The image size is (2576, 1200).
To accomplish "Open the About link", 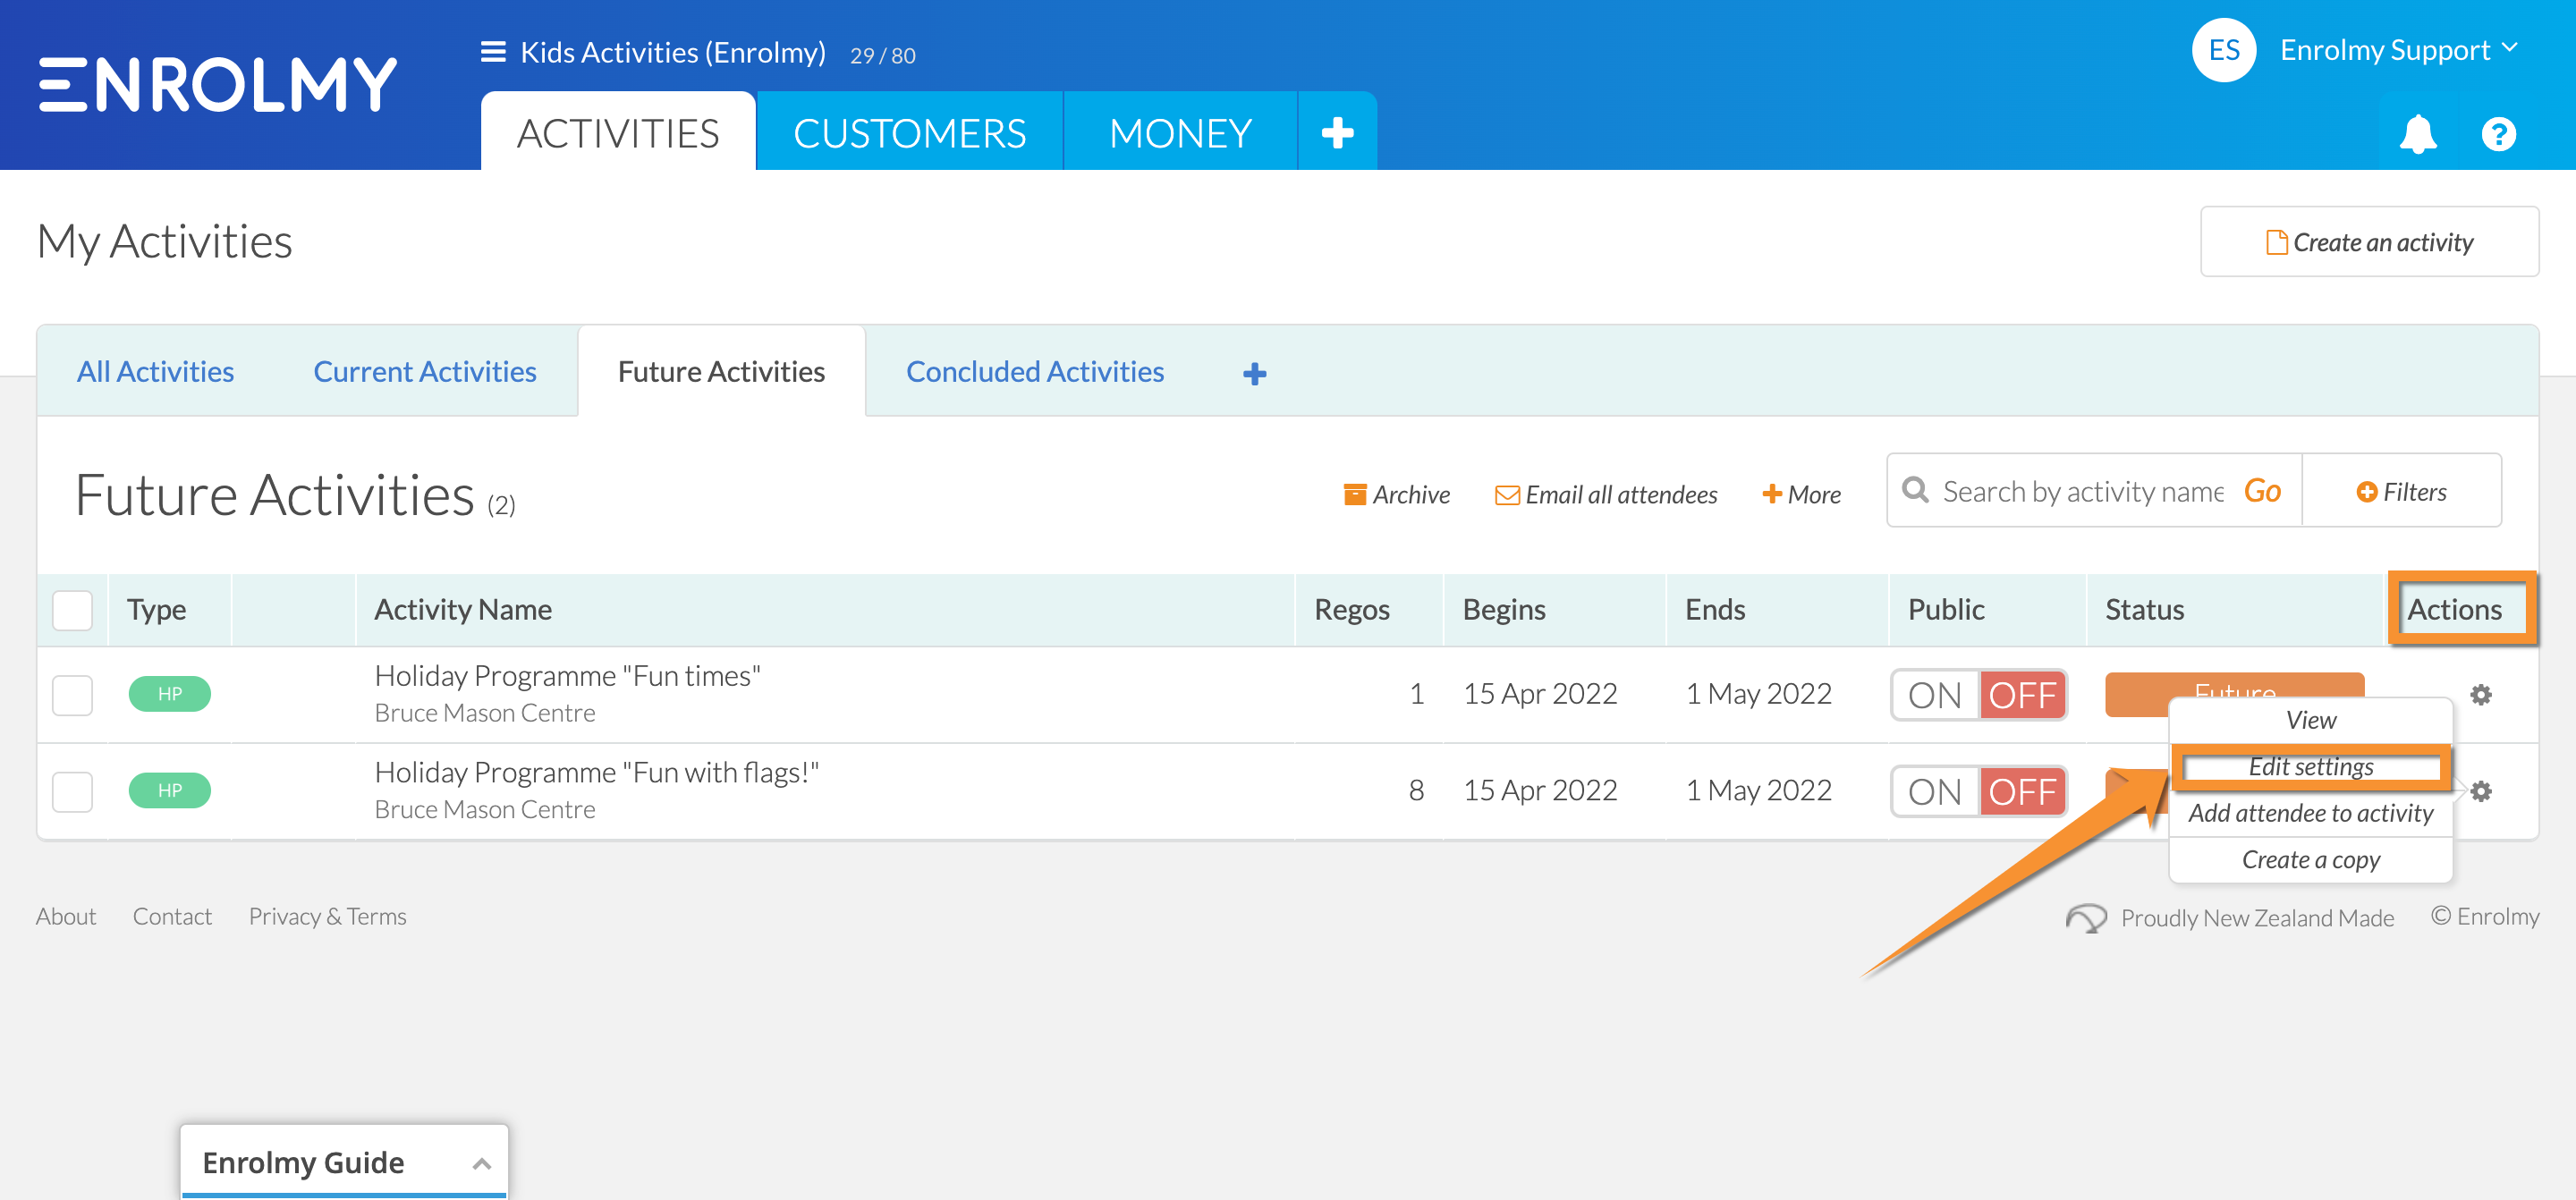I will 66,916.
